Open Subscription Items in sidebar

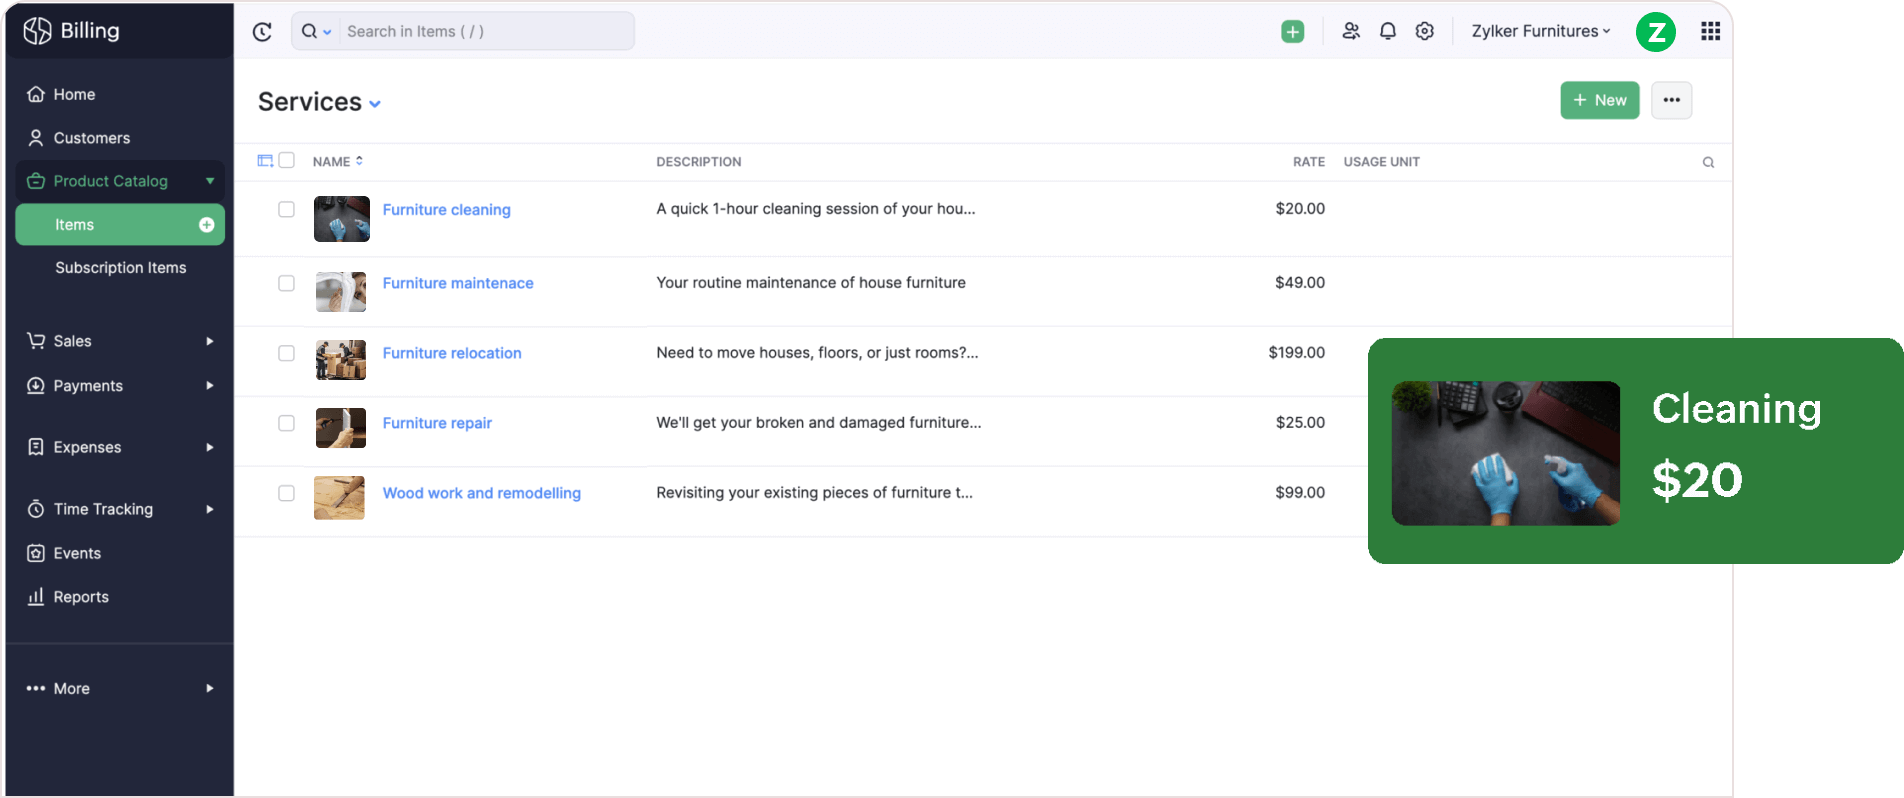coord(121,268)
